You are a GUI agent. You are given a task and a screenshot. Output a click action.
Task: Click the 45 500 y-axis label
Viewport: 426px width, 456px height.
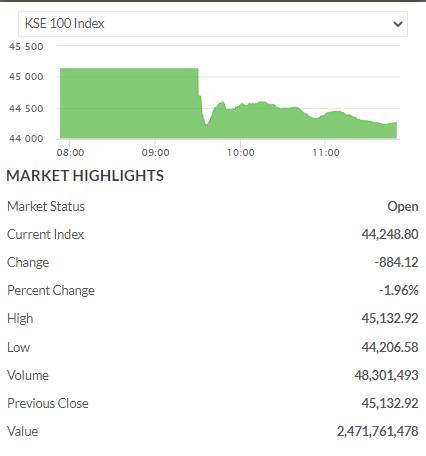click(26, 47)
